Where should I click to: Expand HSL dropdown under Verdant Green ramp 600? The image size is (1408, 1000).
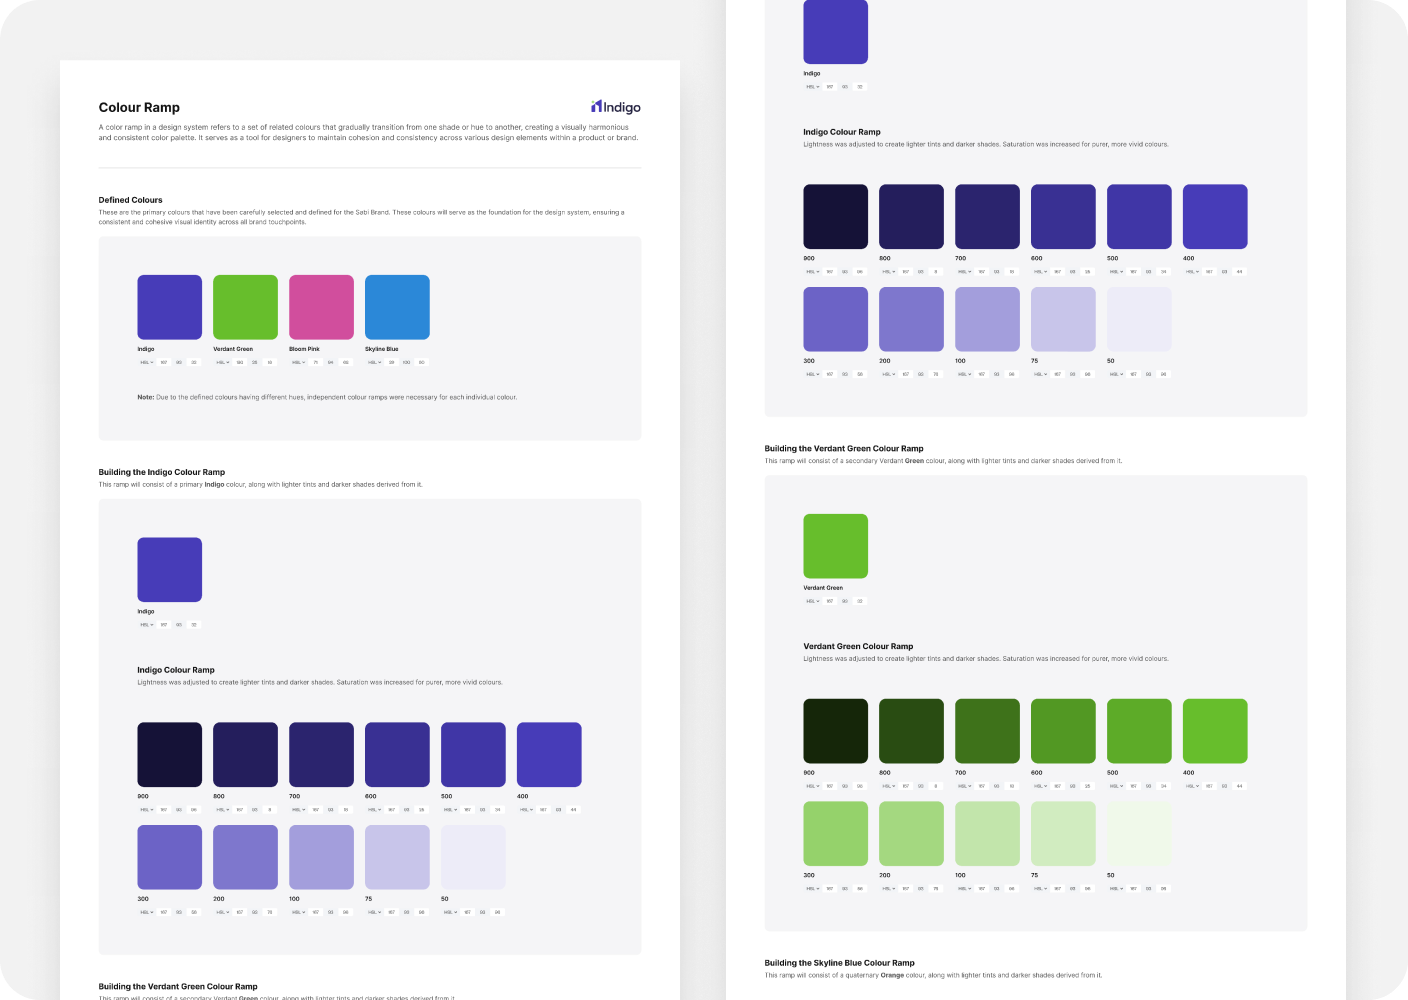pyautogui.click(x=1039, y=786)
